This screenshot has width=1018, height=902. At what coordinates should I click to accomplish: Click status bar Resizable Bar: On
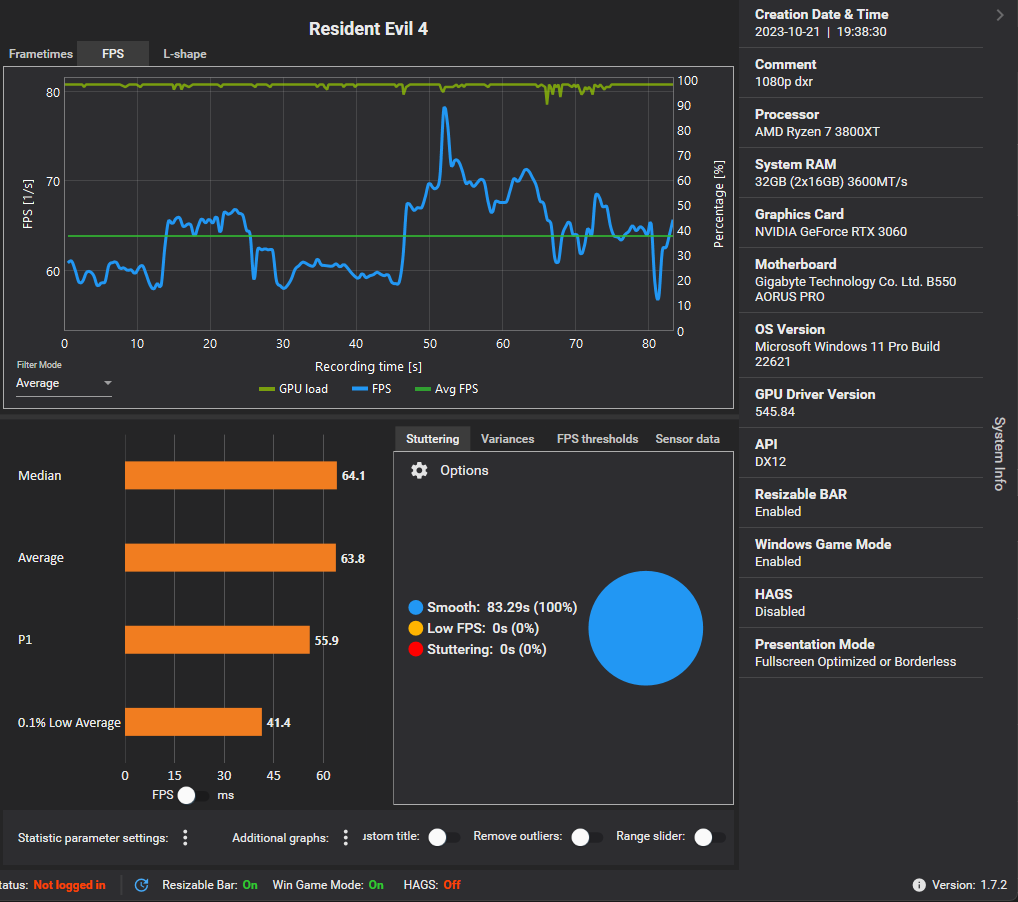coord(210,884)
